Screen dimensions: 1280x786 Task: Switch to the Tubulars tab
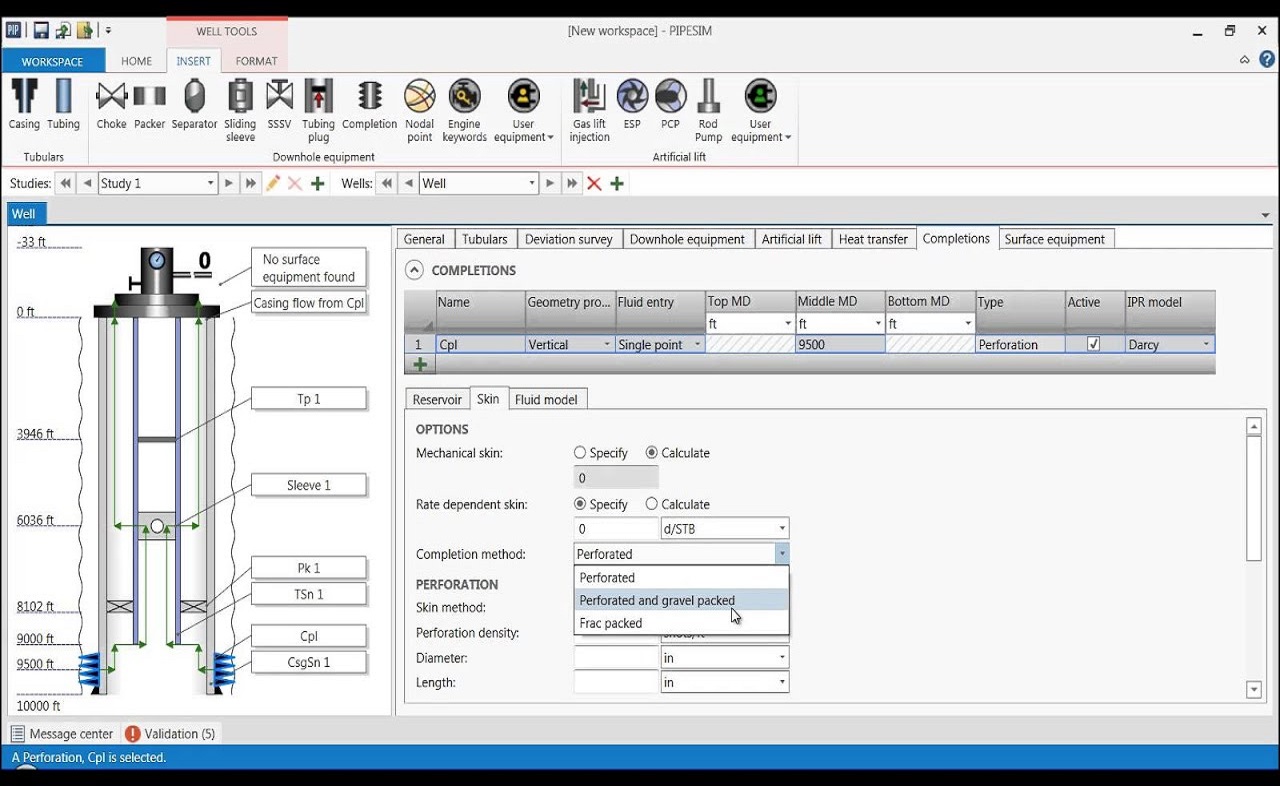[485, 239]
